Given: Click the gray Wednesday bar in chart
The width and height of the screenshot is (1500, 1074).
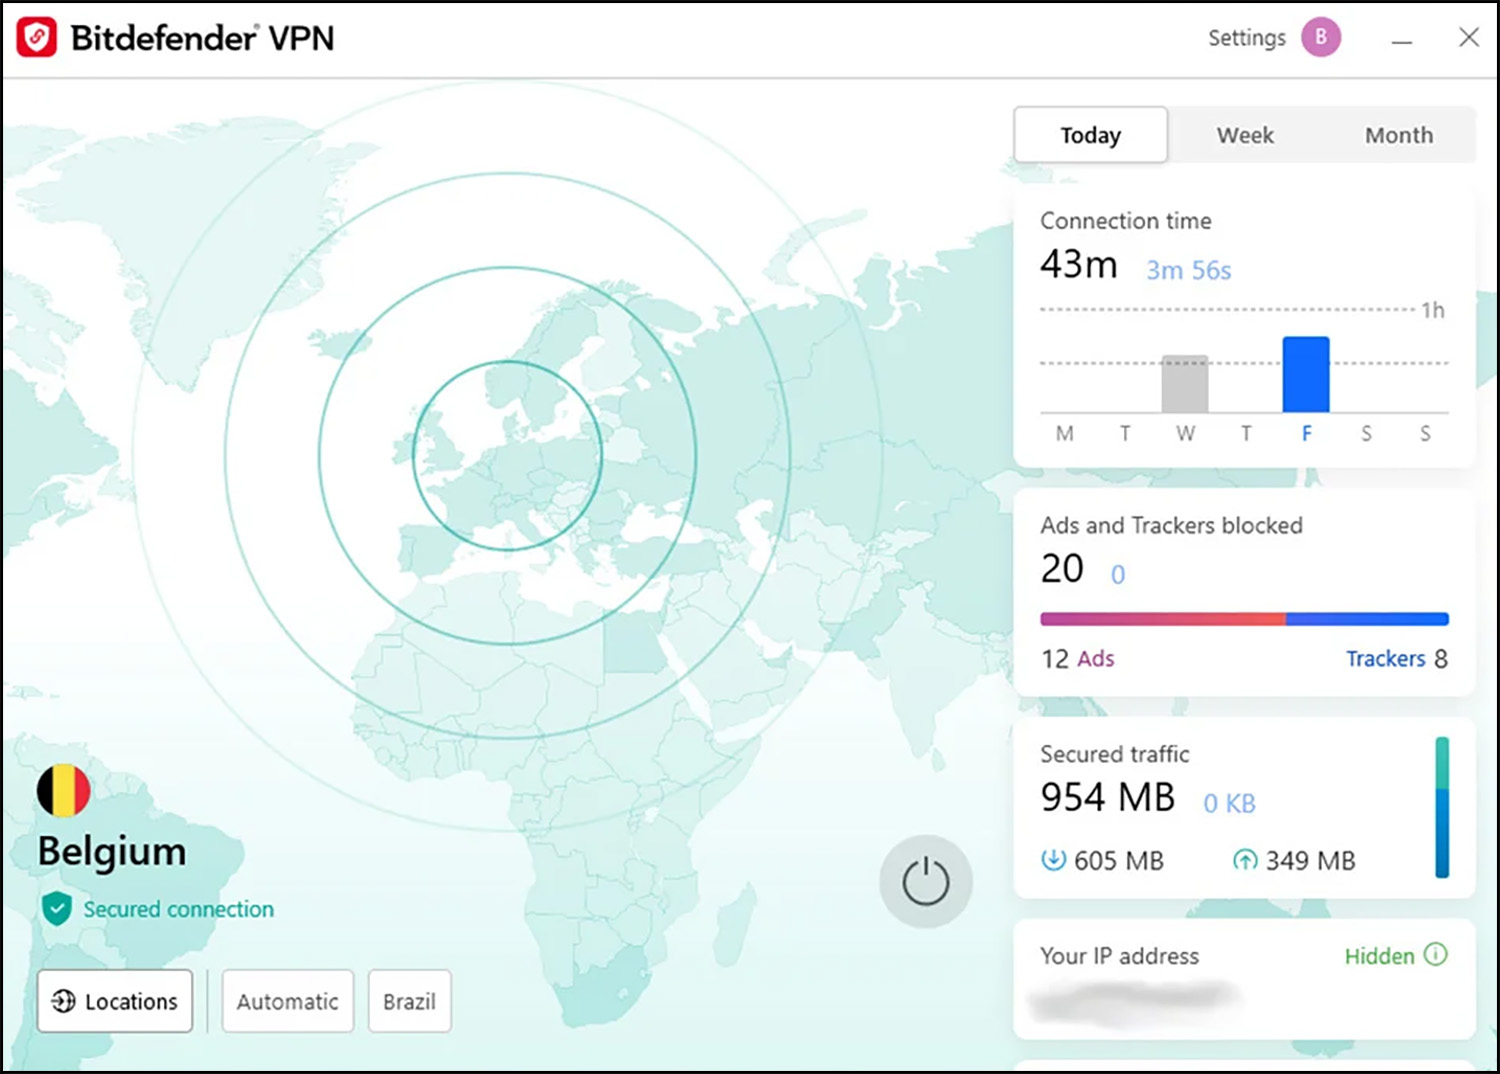Looking at the screenshot, I should click(x=1185, y=384).
